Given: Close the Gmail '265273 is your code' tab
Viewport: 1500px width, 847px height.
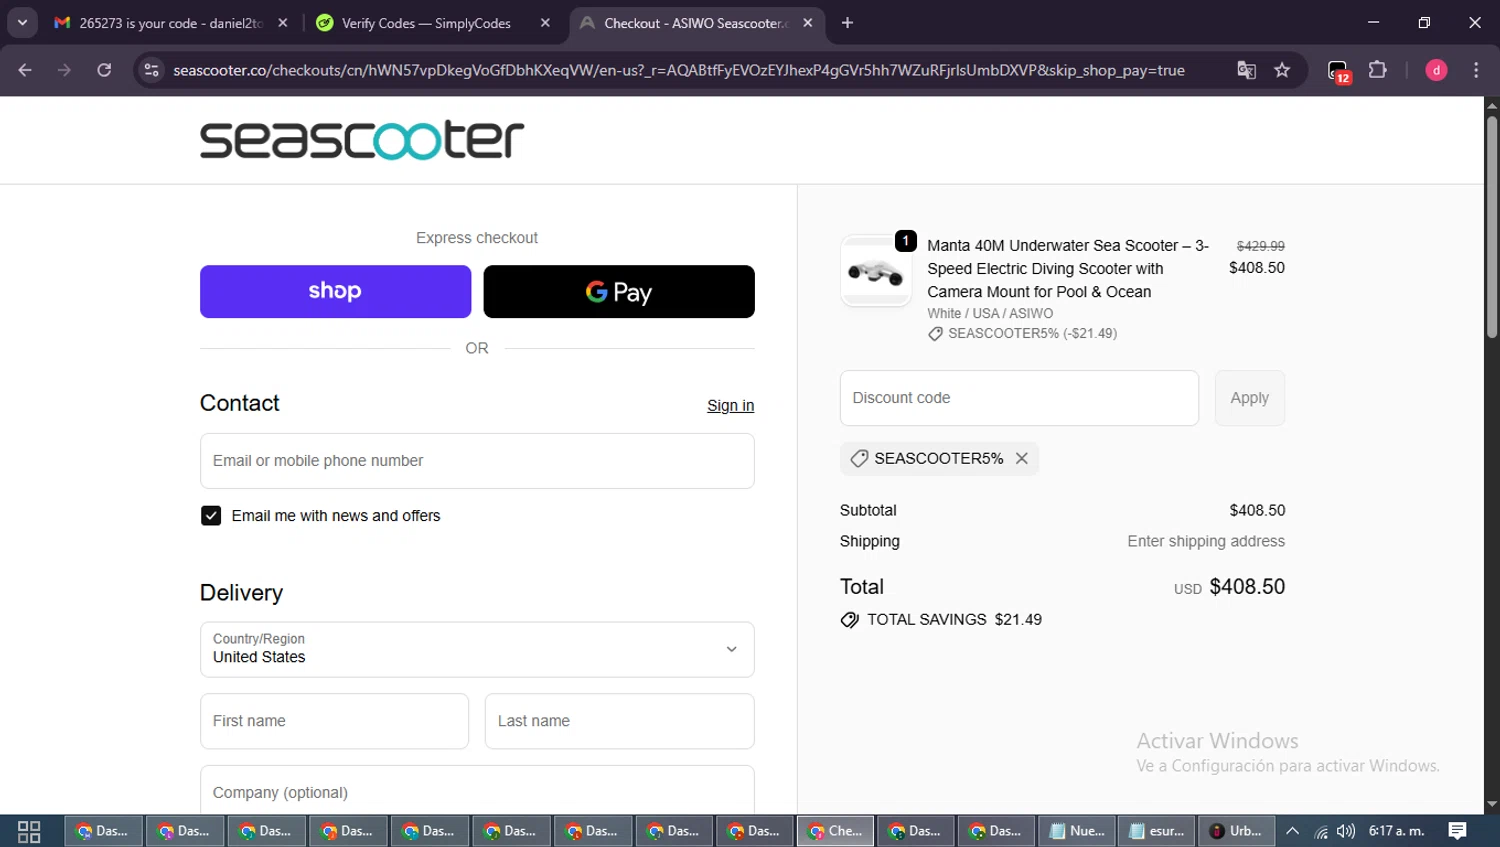Looking at the screenshot, I should (283, 23).
